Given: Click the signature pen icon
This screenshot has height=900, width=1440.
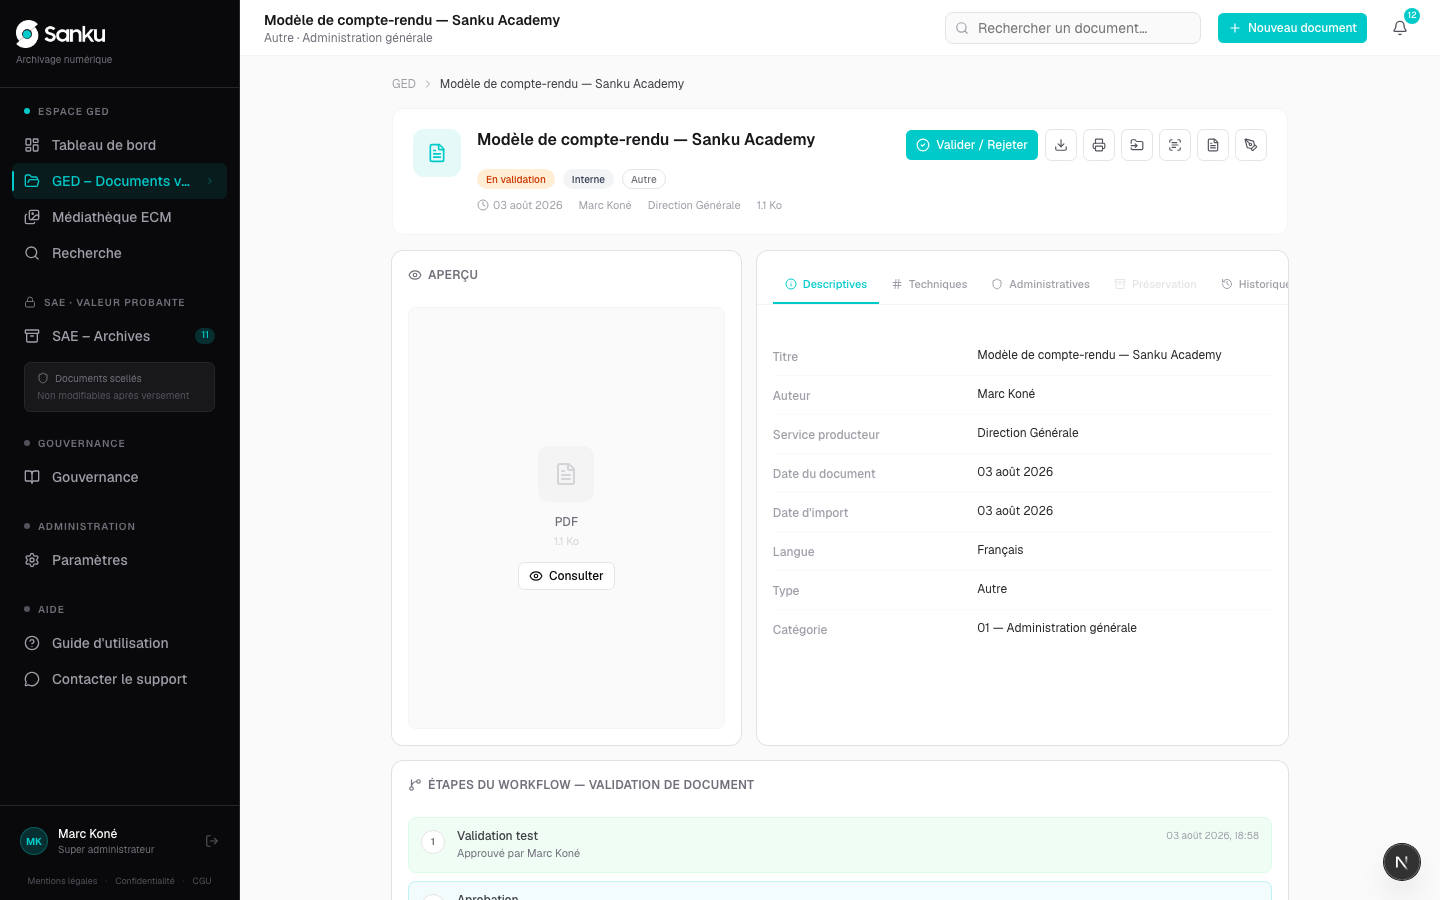Looking at the screenshot, I should point(1251,145).
